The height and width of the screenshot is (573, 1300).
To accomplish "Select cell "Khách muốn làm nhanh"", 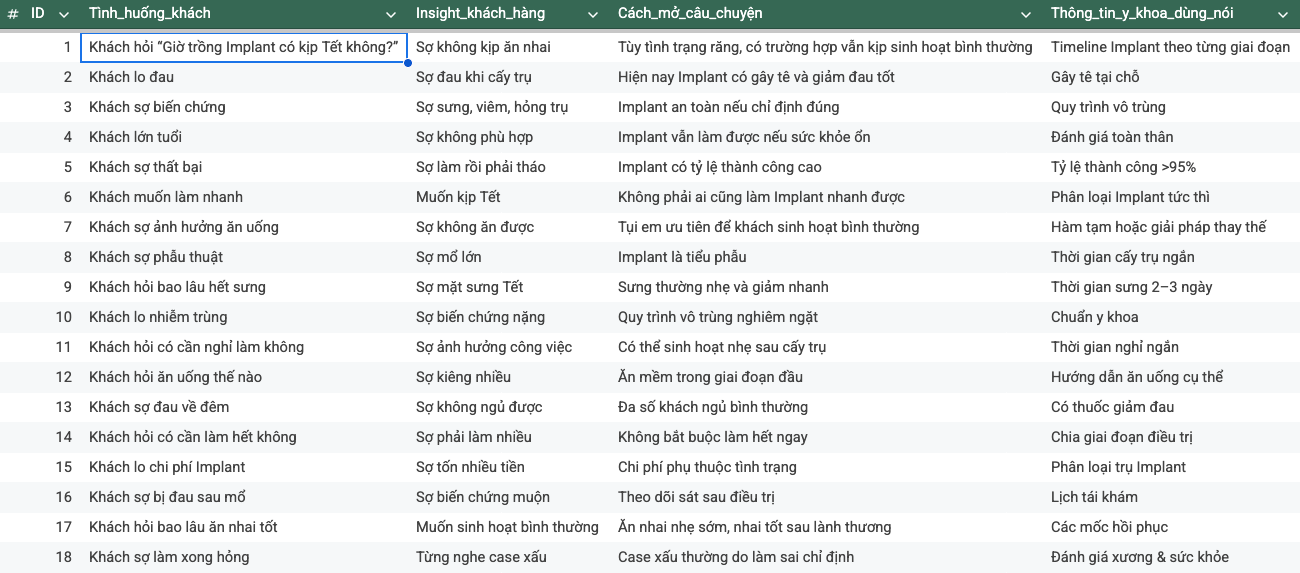I will pos(244,197).
